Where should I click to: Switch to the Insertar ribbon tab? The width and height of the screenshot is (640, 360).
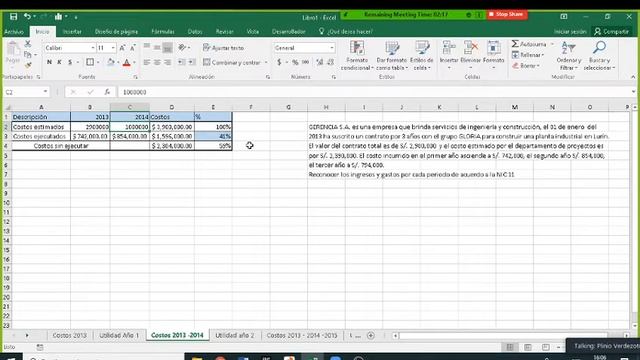[x=72, y=31]
